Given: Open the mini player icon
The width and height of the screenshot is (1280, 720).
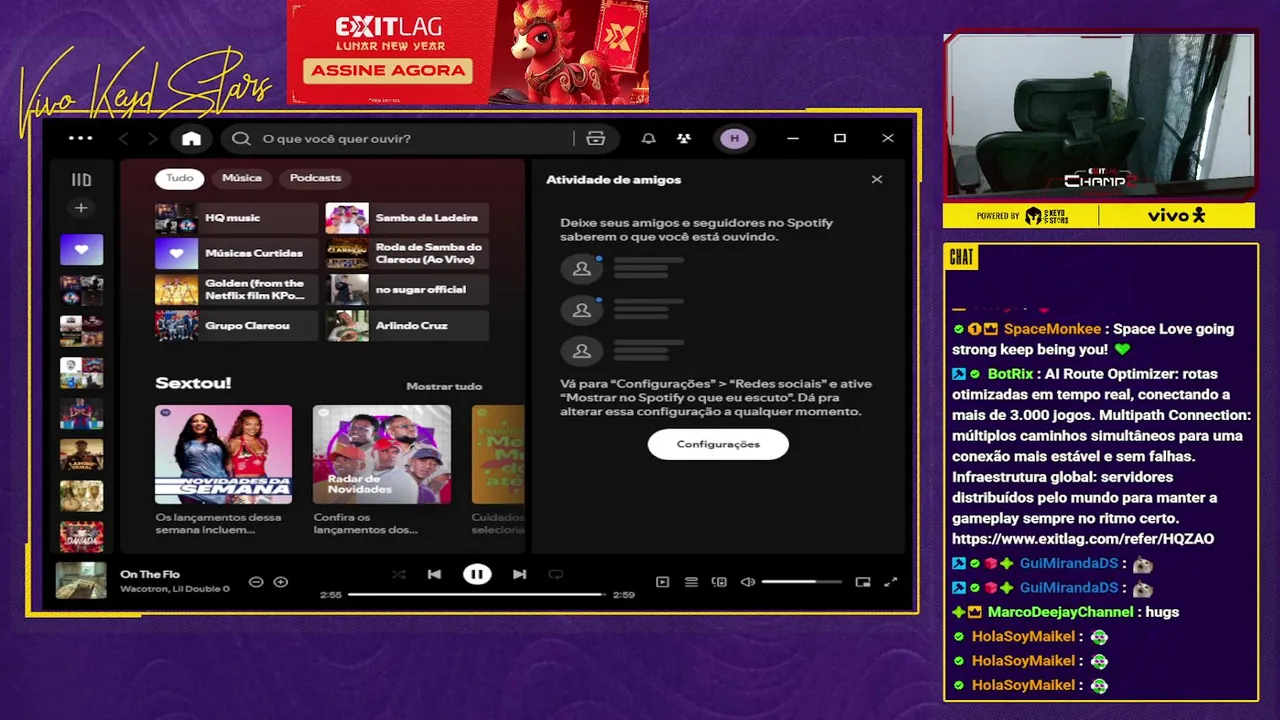Looking at the screenshot, I should 863,582.
